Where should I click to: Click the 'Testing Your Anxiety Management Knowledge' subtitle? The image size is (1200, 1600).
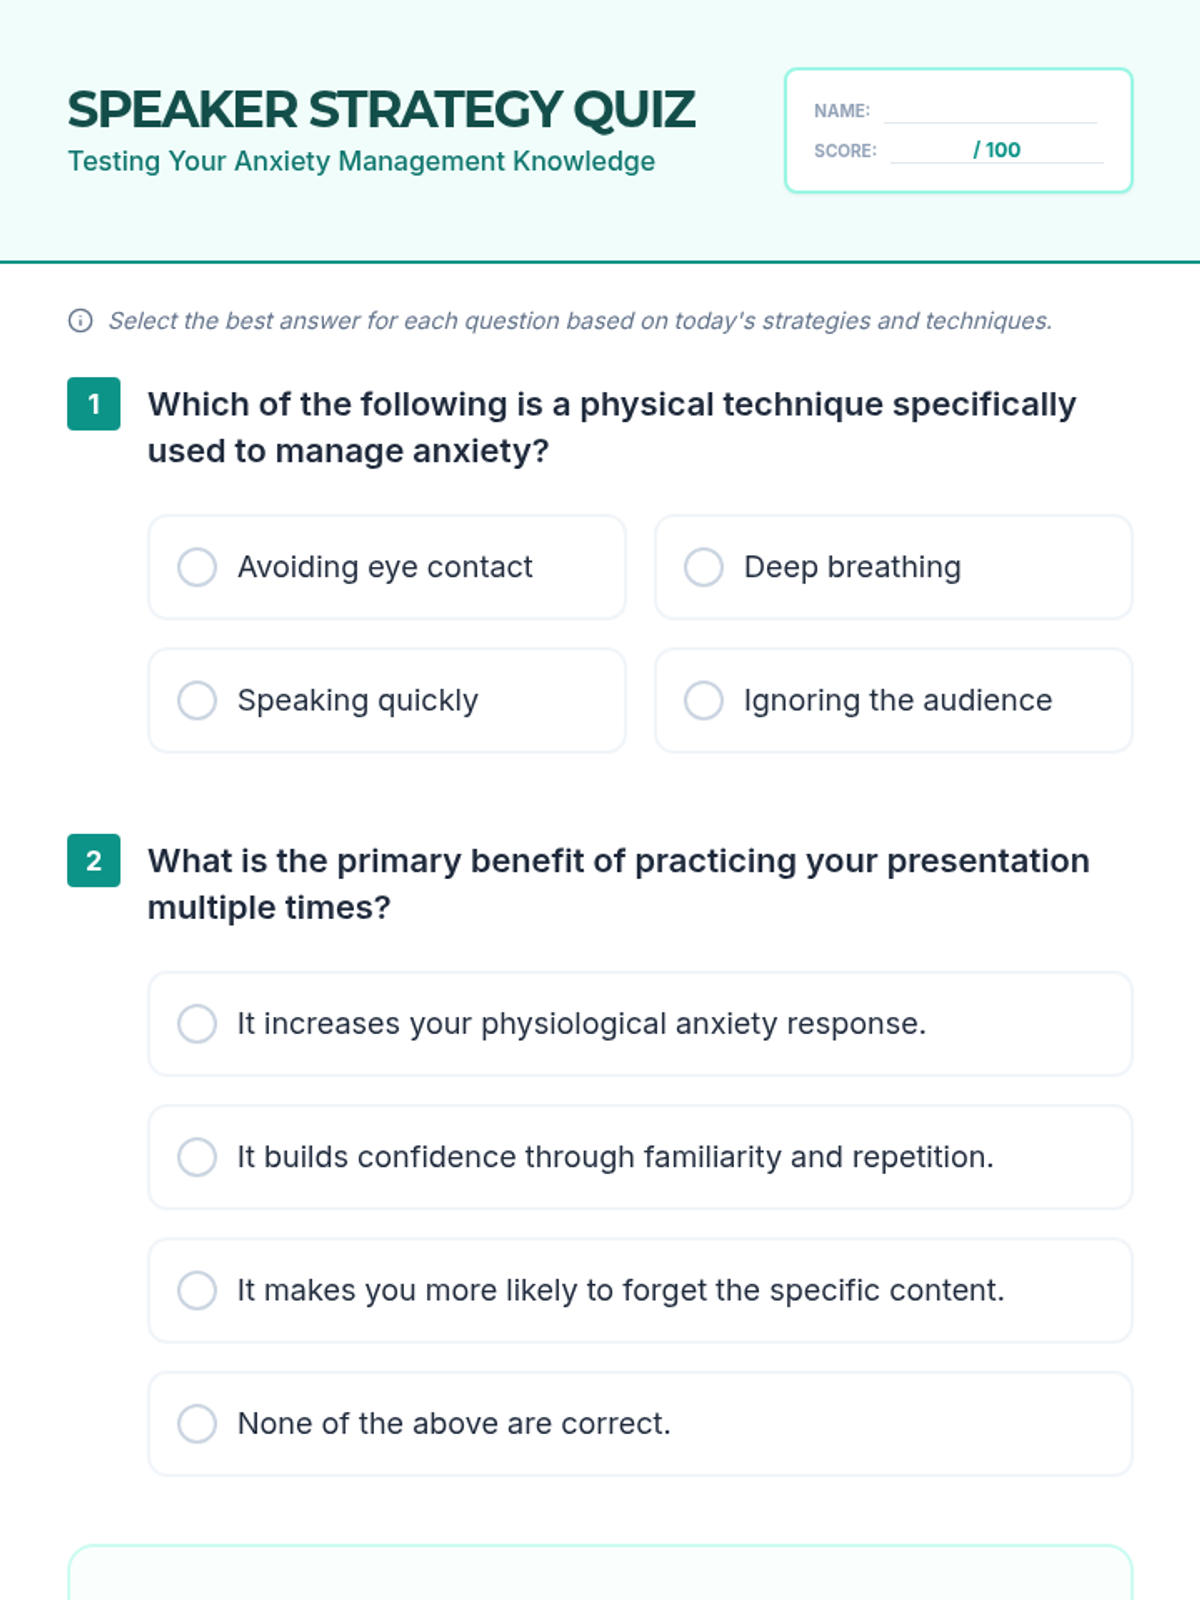pyautogui.click(x=361, y=161)
